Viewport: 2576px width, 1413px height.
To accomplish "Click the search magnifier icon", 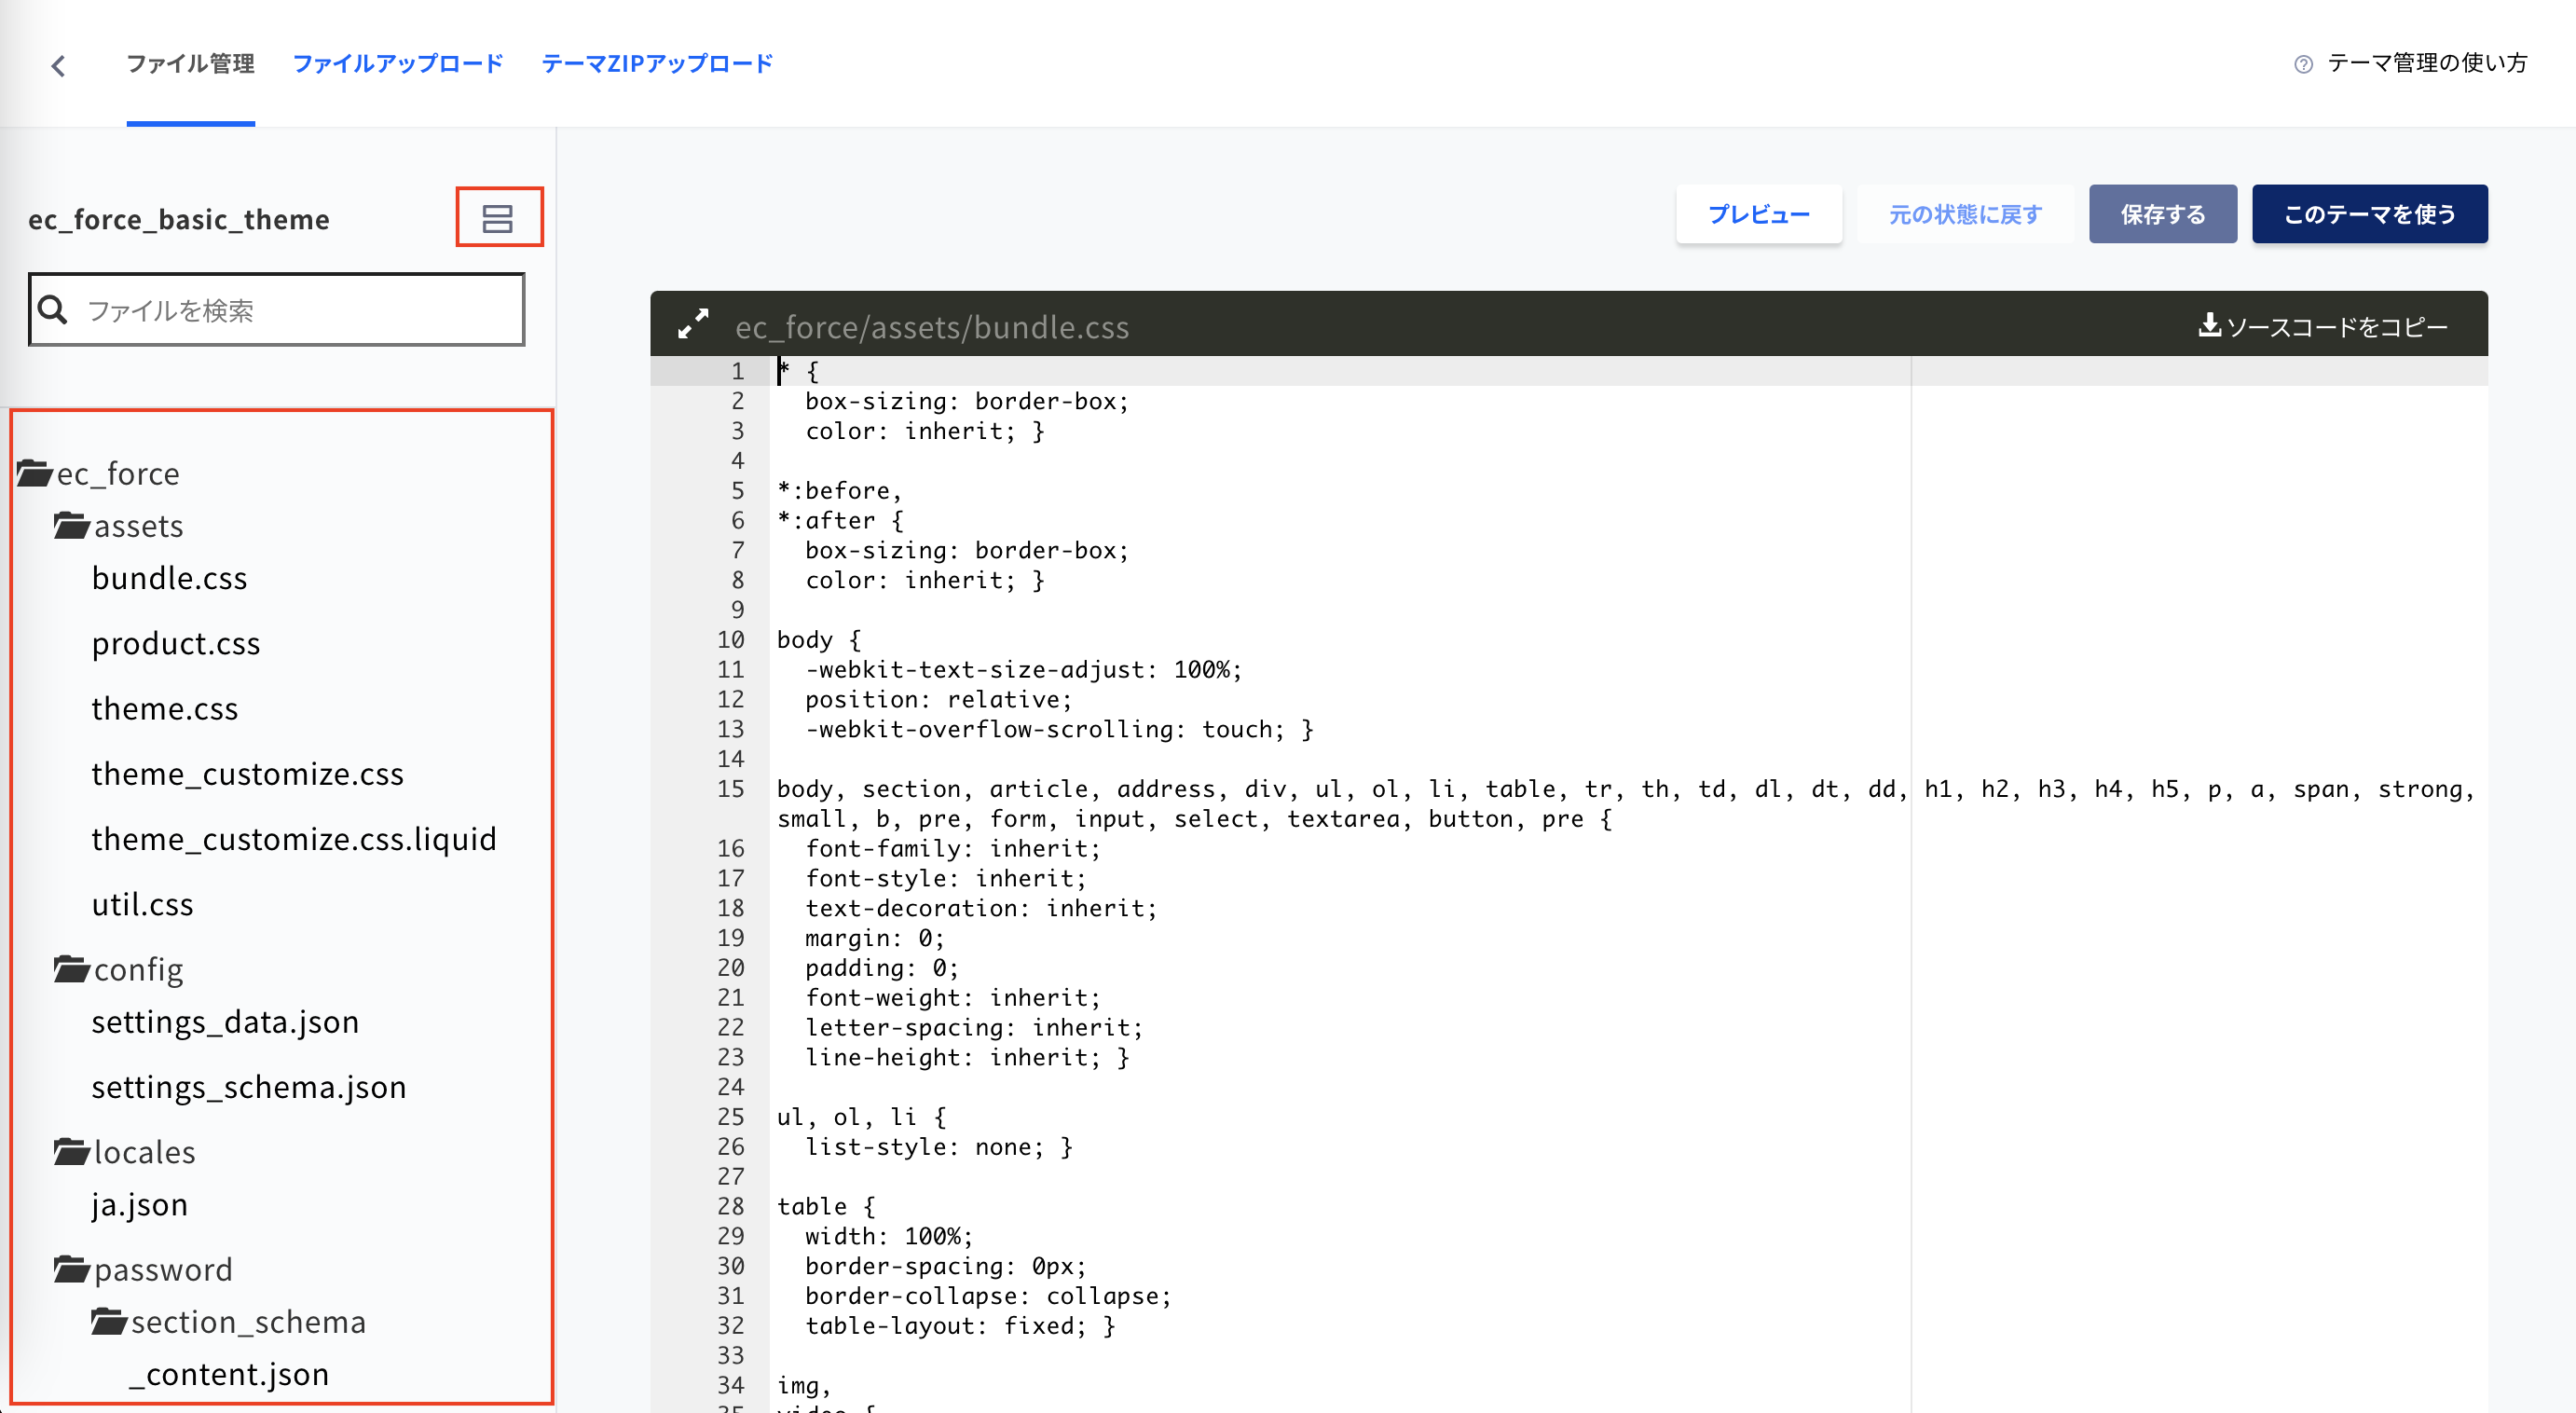I will (53, 310).
